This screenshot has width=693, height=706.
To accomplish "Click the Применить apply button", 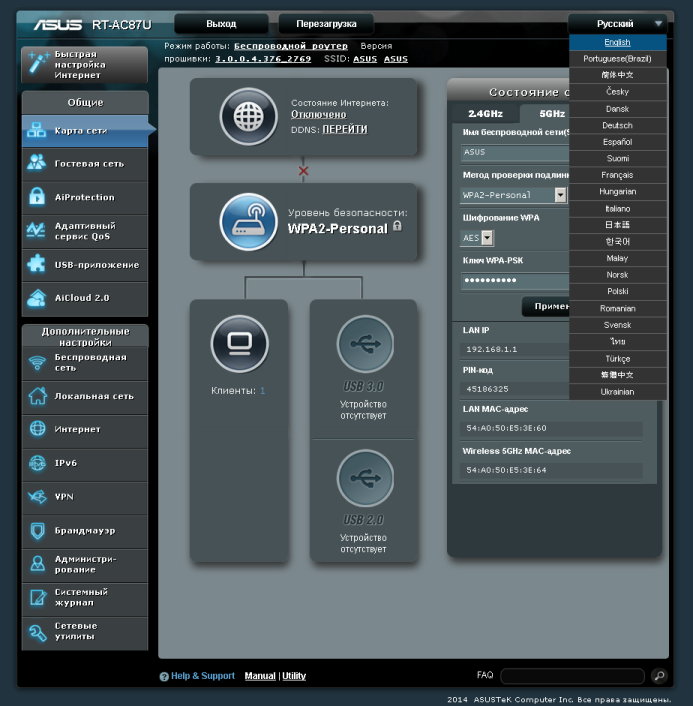I will (546, 306).
